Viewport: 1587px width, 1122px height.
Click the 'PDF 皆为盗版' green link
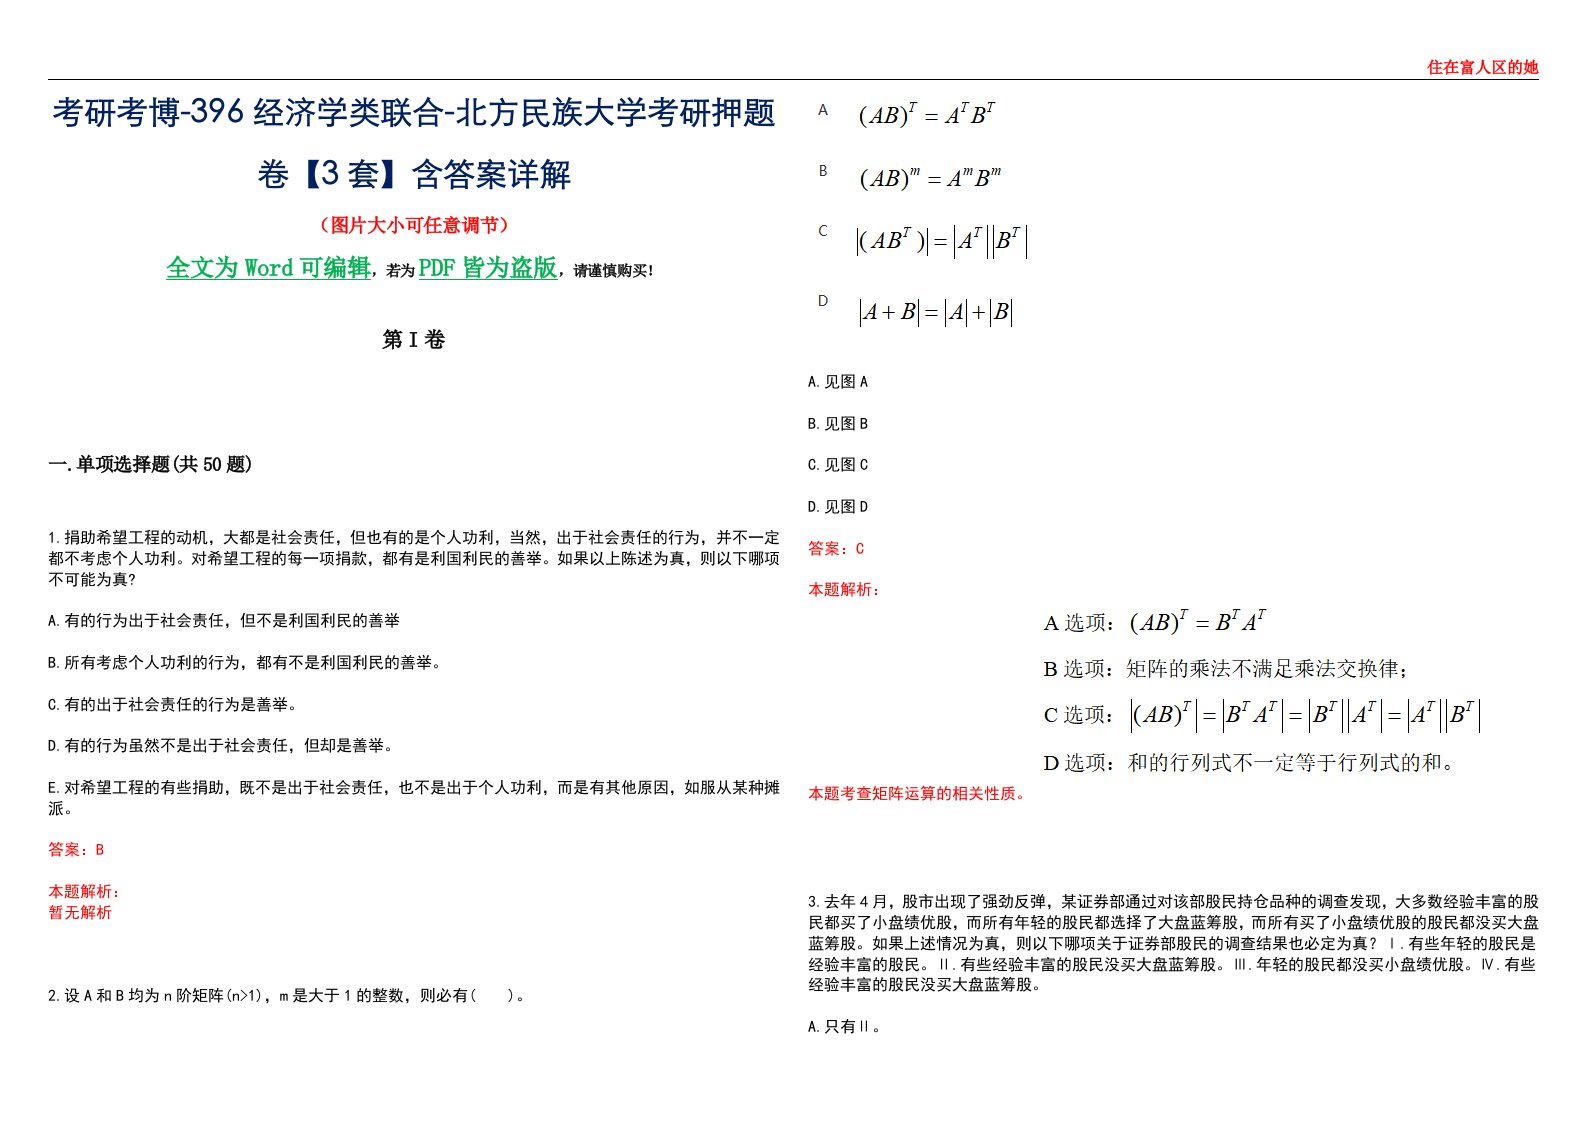(x=488, y=268)
